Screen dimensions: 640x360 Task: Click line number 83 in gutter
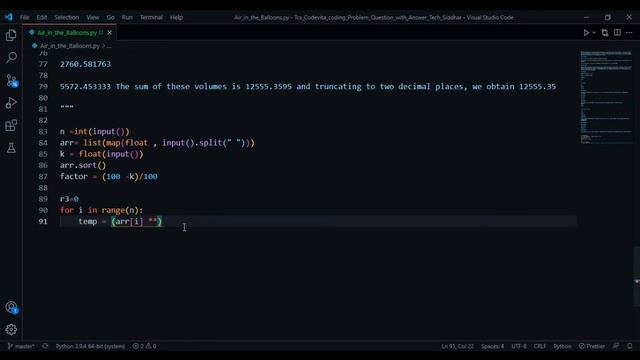pyautogui.click(x=43, y=132)
